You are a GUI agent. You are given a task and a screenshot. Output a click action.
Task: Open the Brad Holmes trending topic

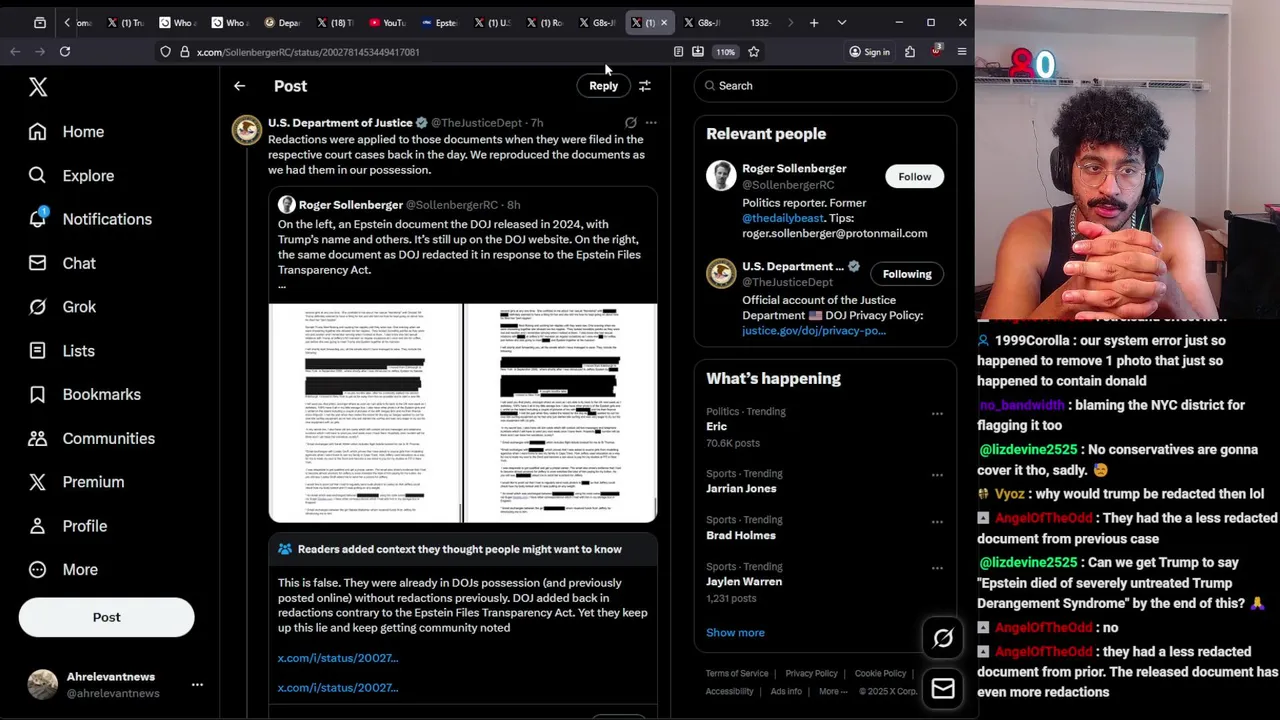(741, 535)
